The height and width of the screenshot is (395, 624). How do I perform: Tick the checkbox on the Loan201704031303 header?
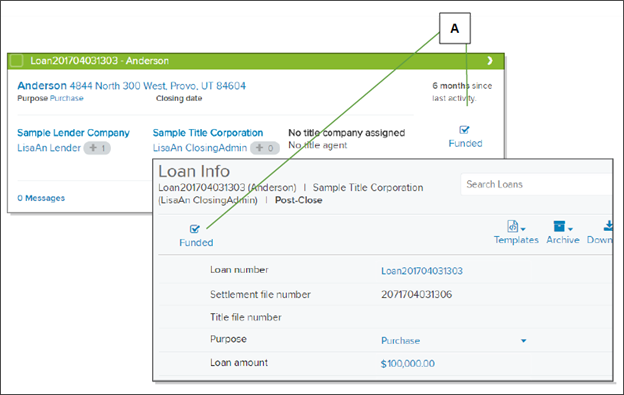(16, 60)
